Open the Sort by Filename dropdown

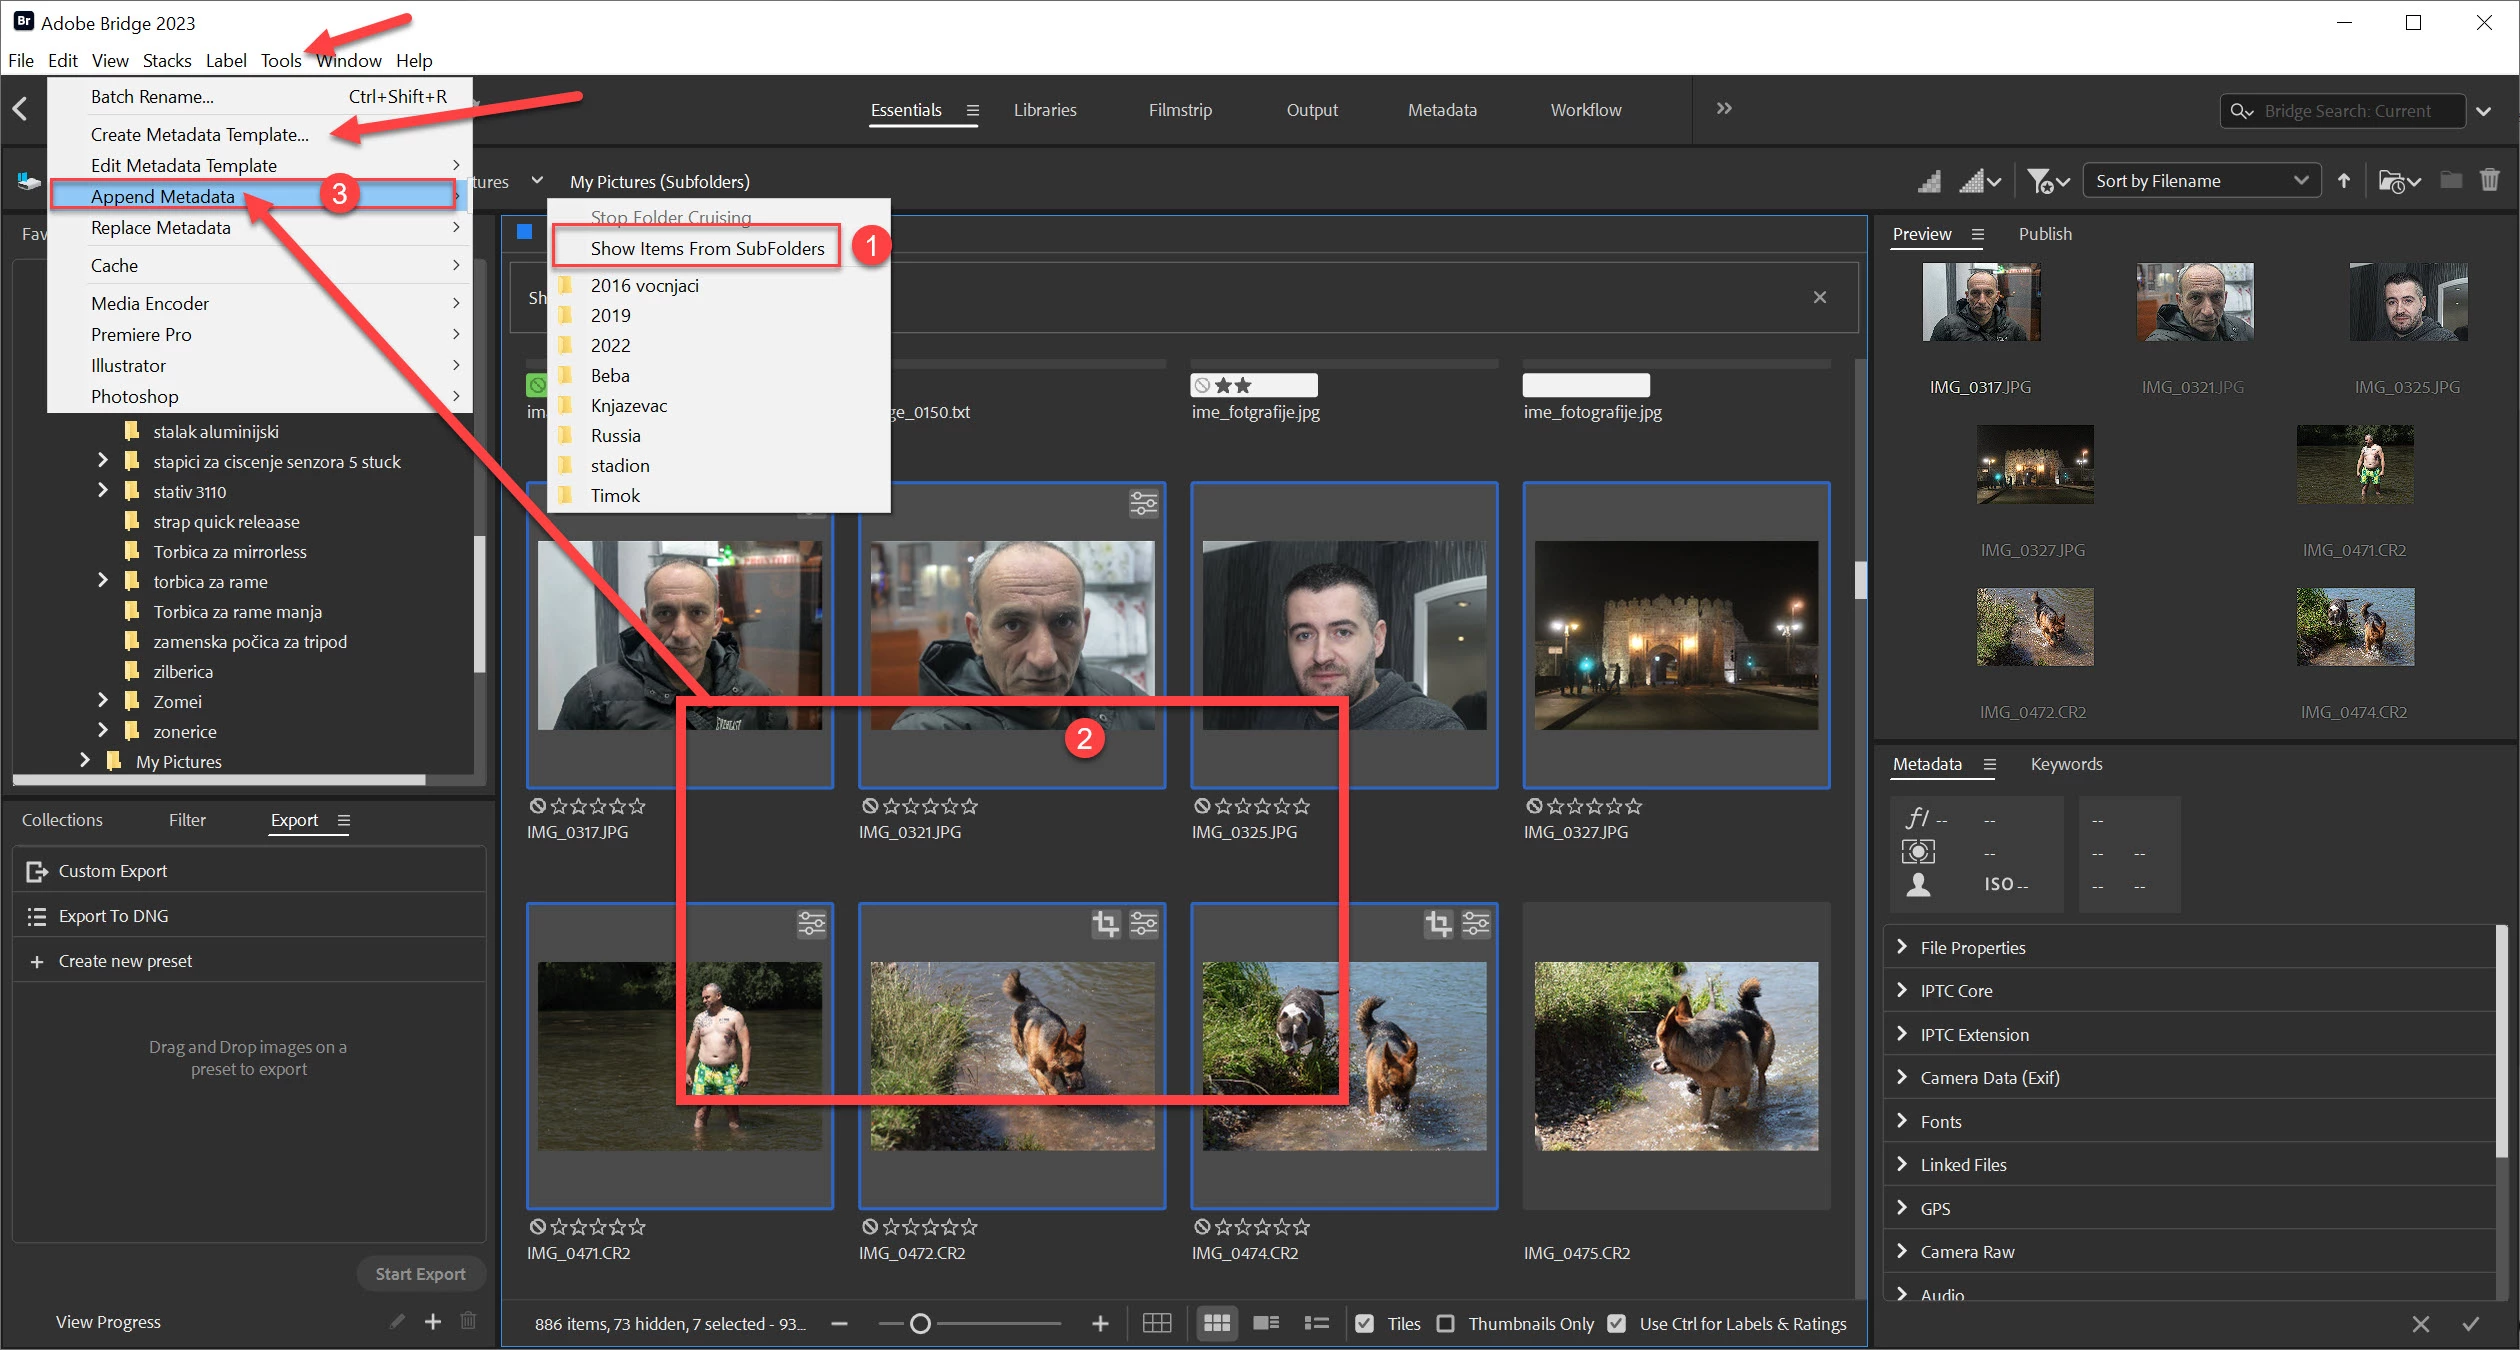click(2200, 181)
